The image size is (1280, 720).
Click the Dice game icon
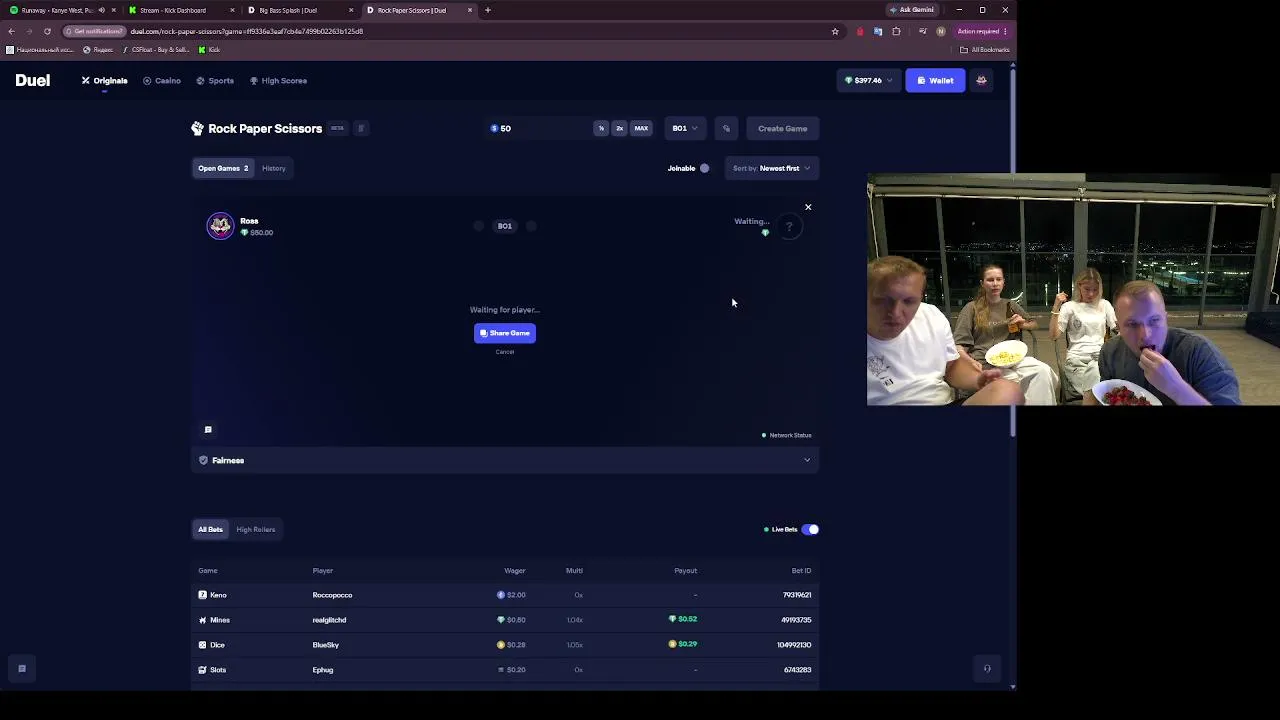[x=202, y=645]
